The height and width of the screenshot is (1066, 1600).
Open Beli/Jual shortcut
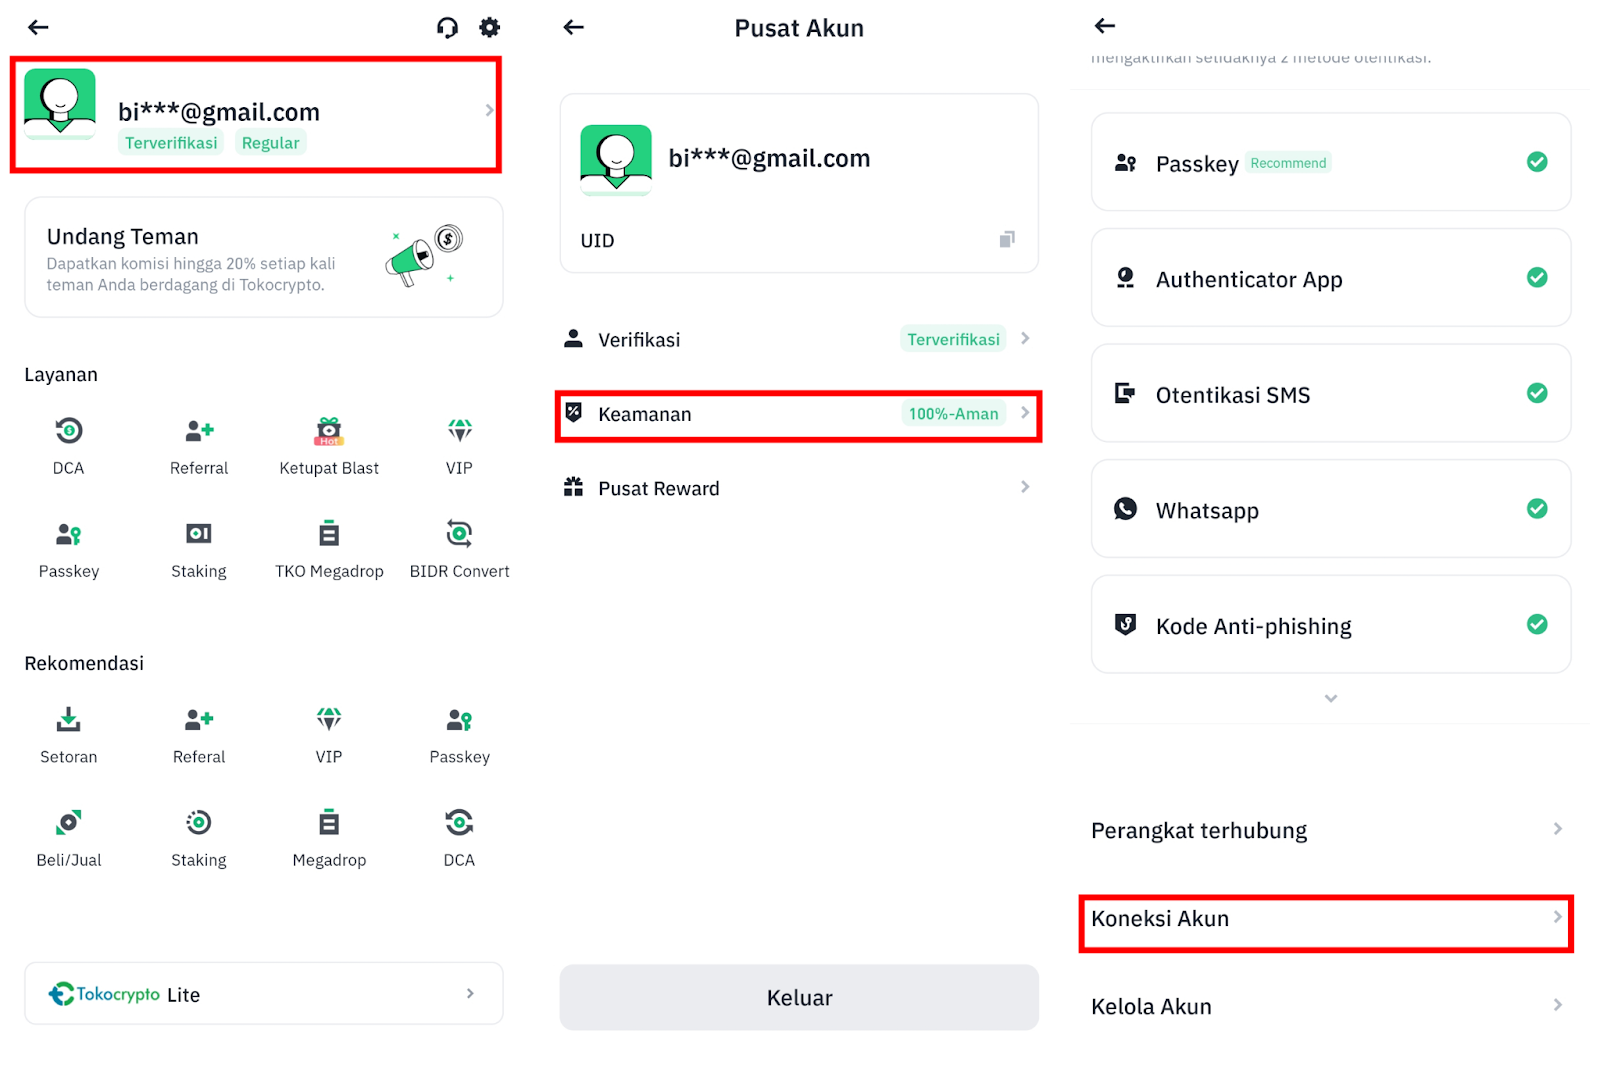(x=68, y=839)
